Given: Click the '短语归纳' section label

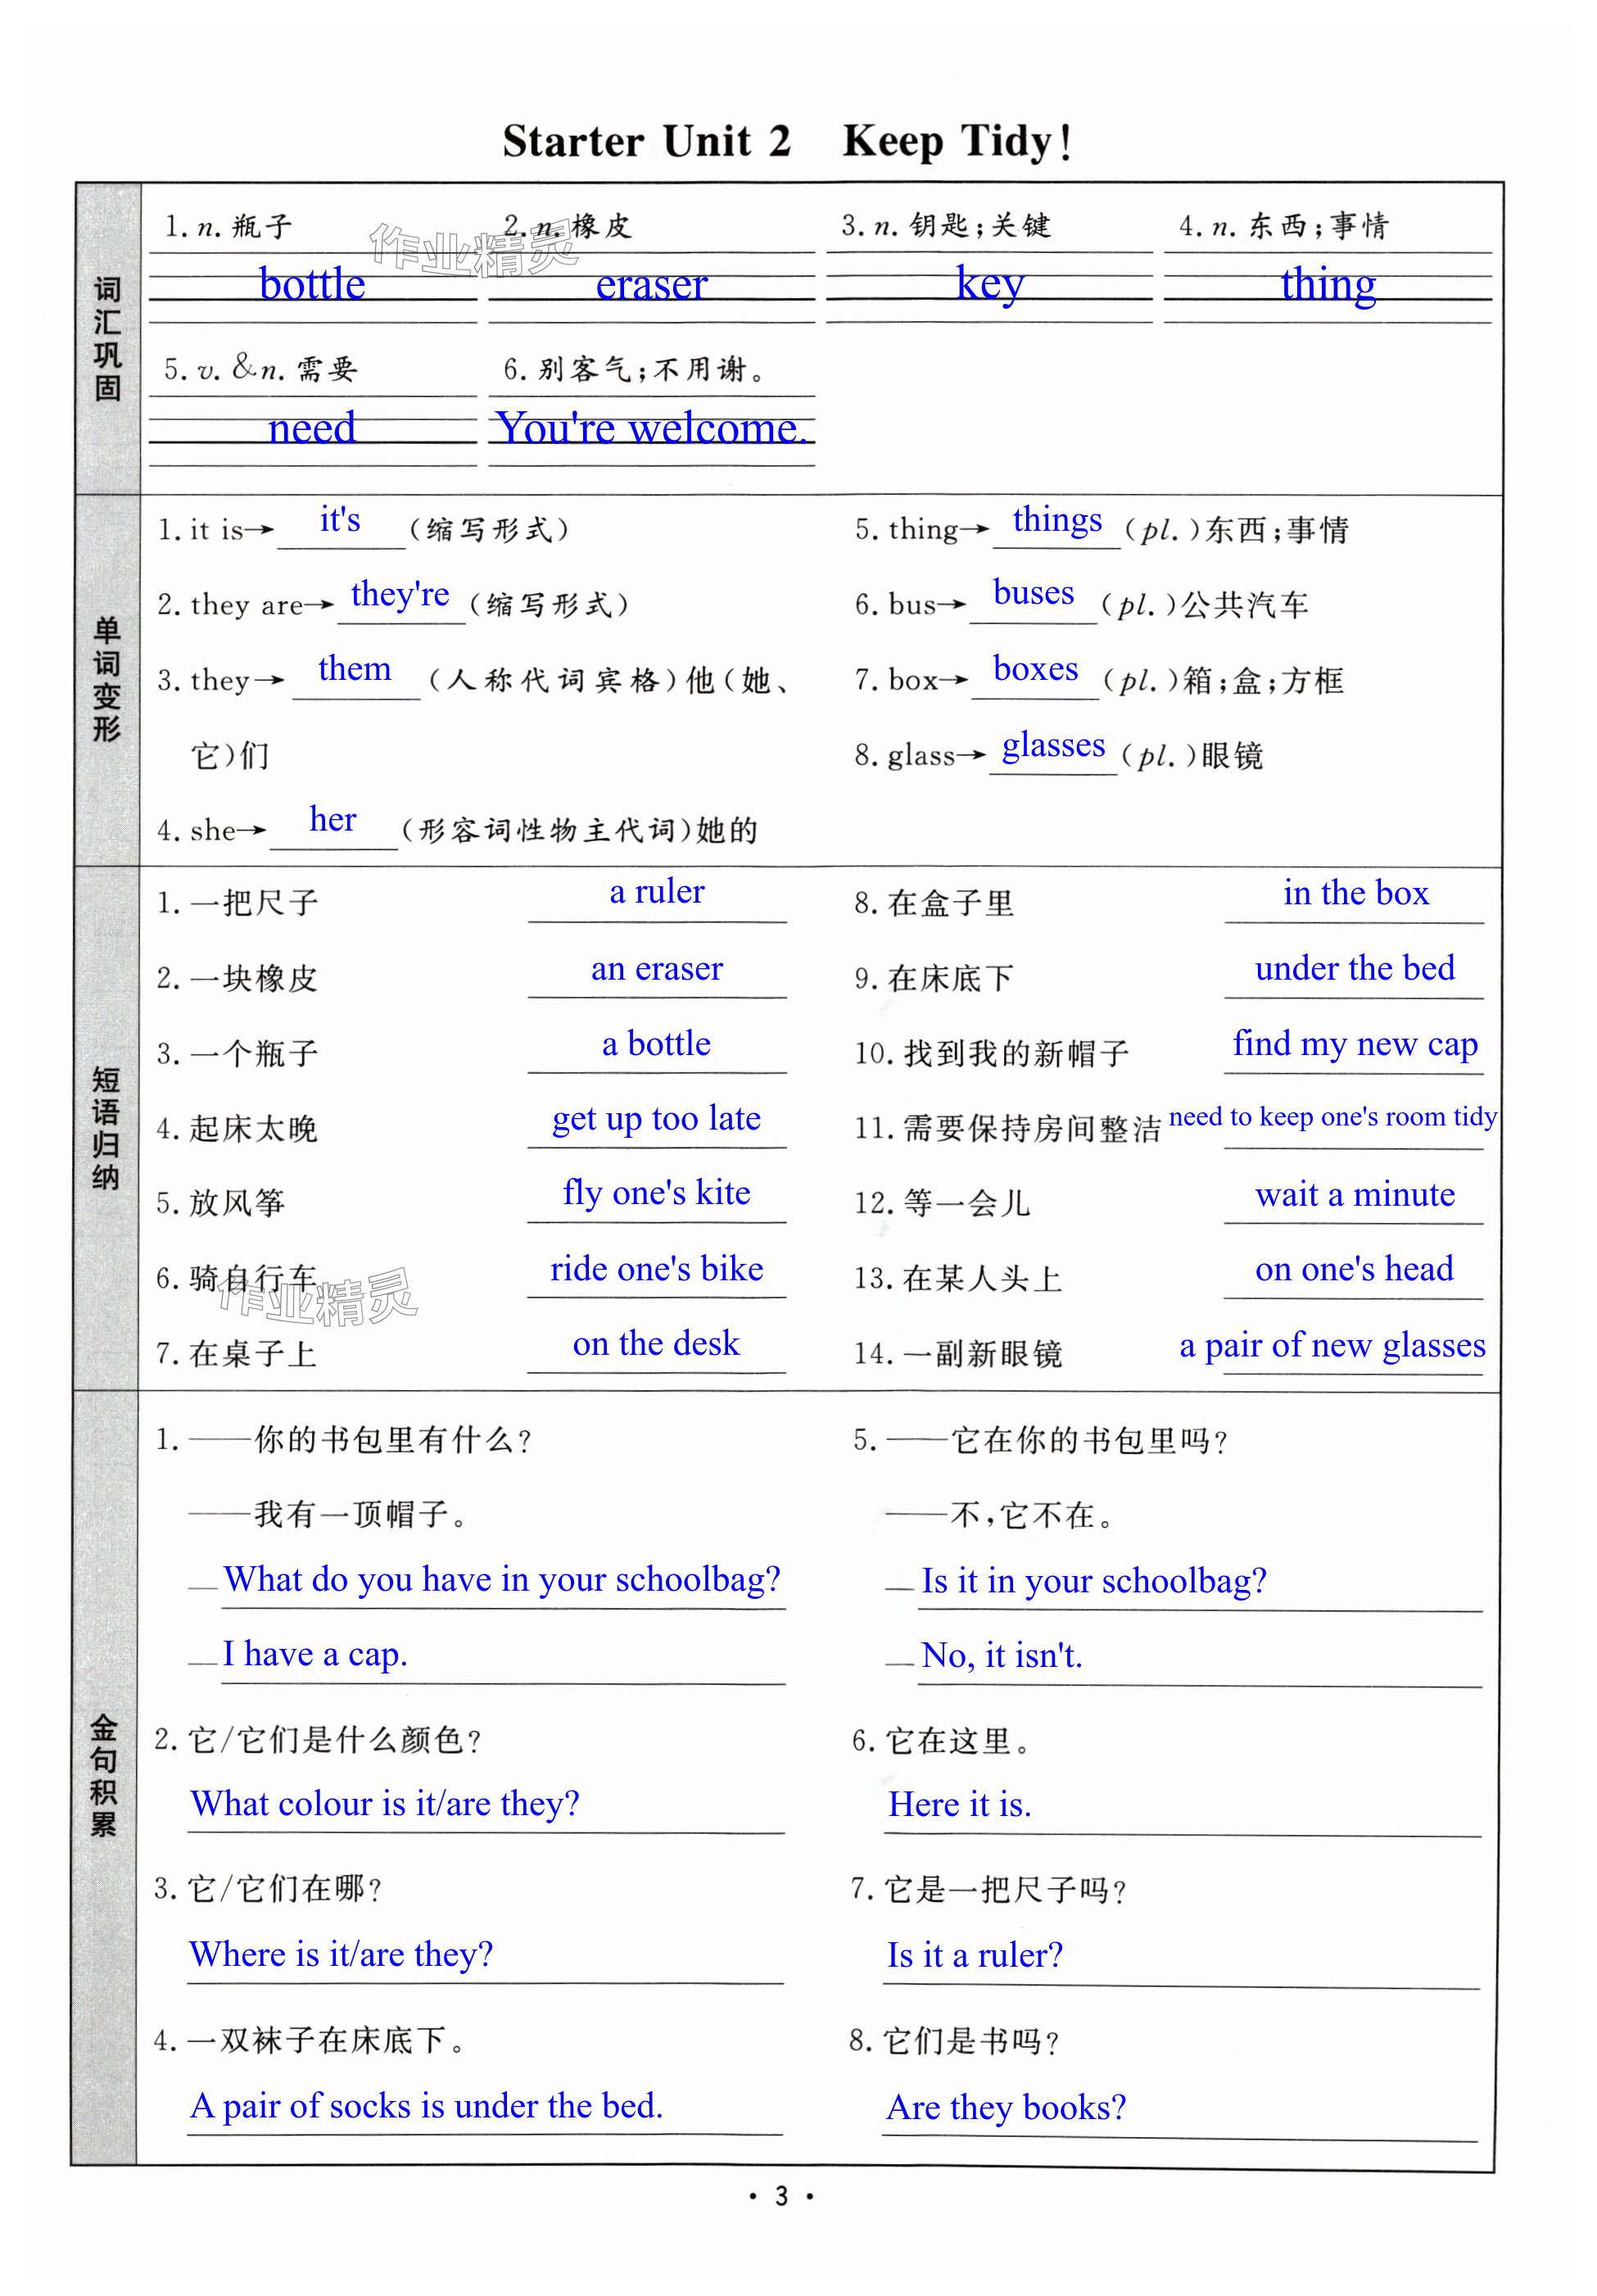Looking at the screenshot, I should point(106,1128).
